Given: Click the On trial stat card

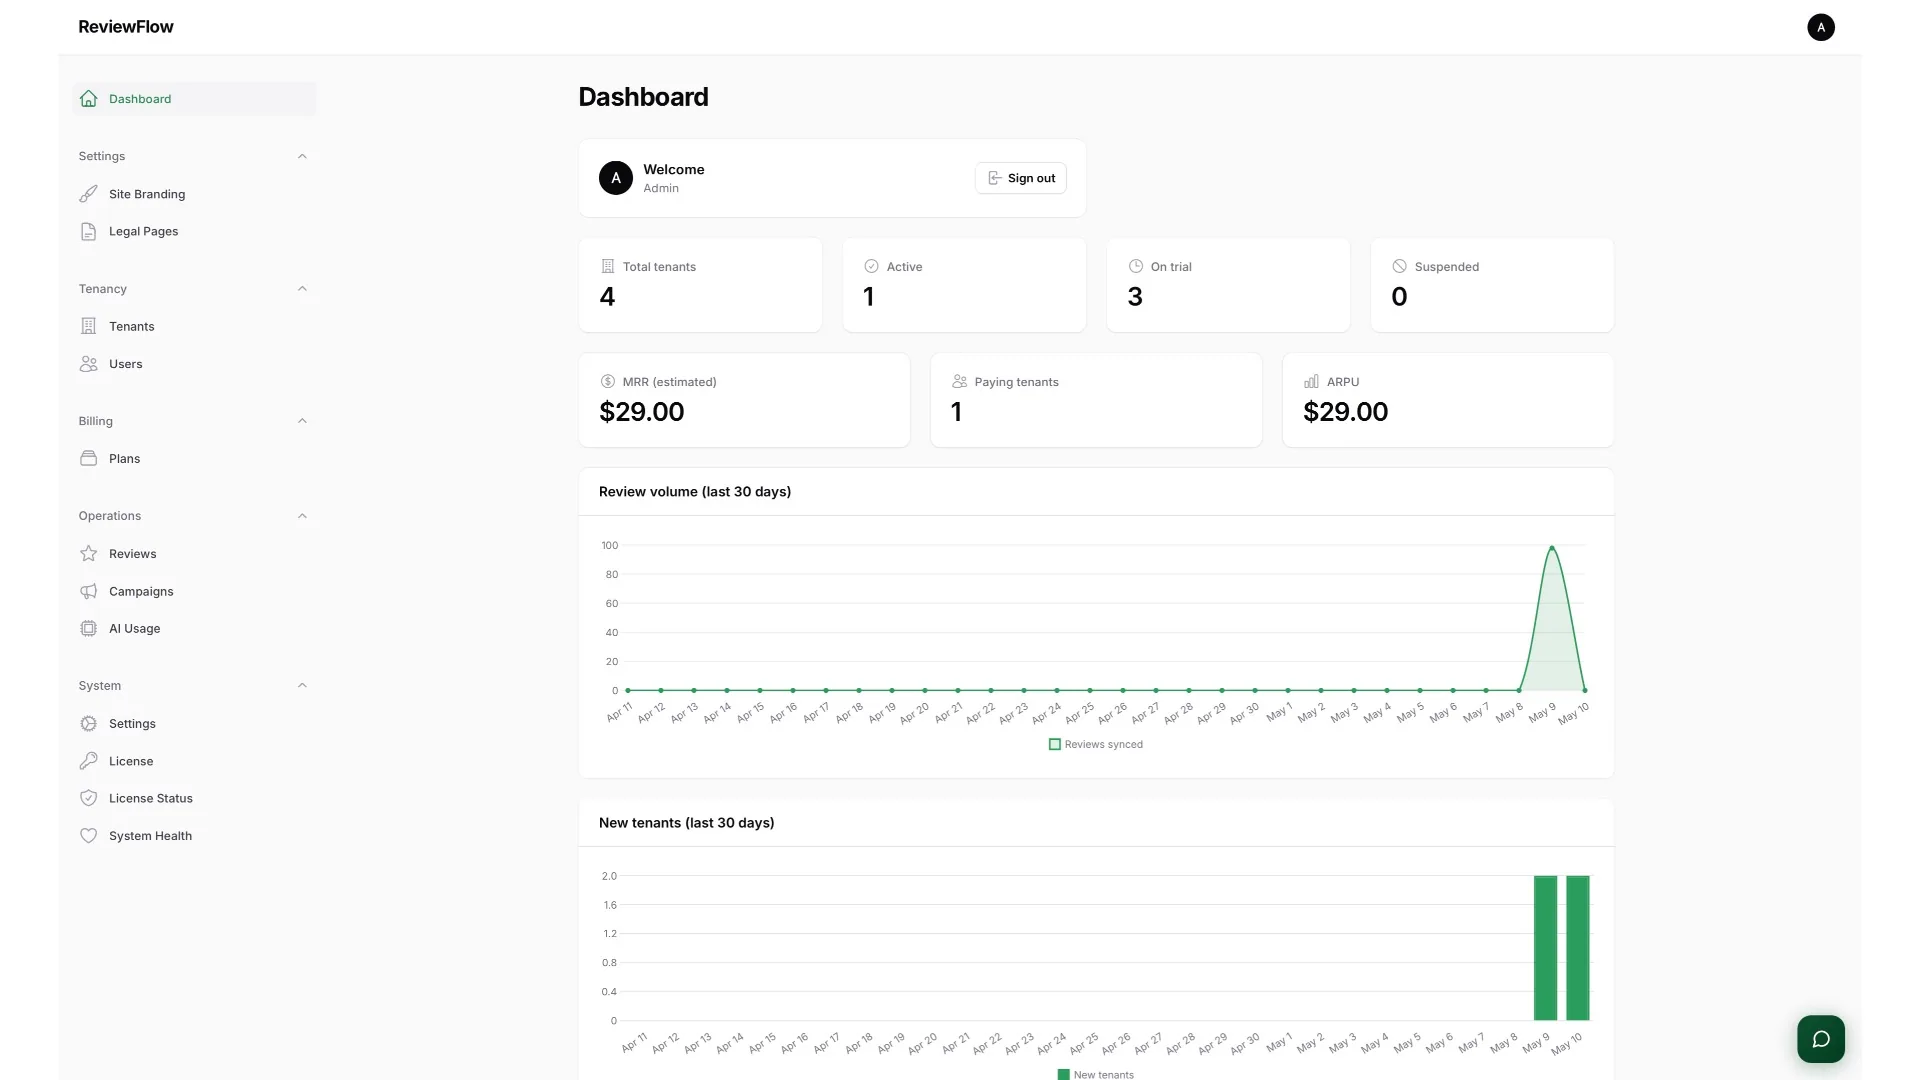Looking at the screenshot, I should click(1228, 285).
